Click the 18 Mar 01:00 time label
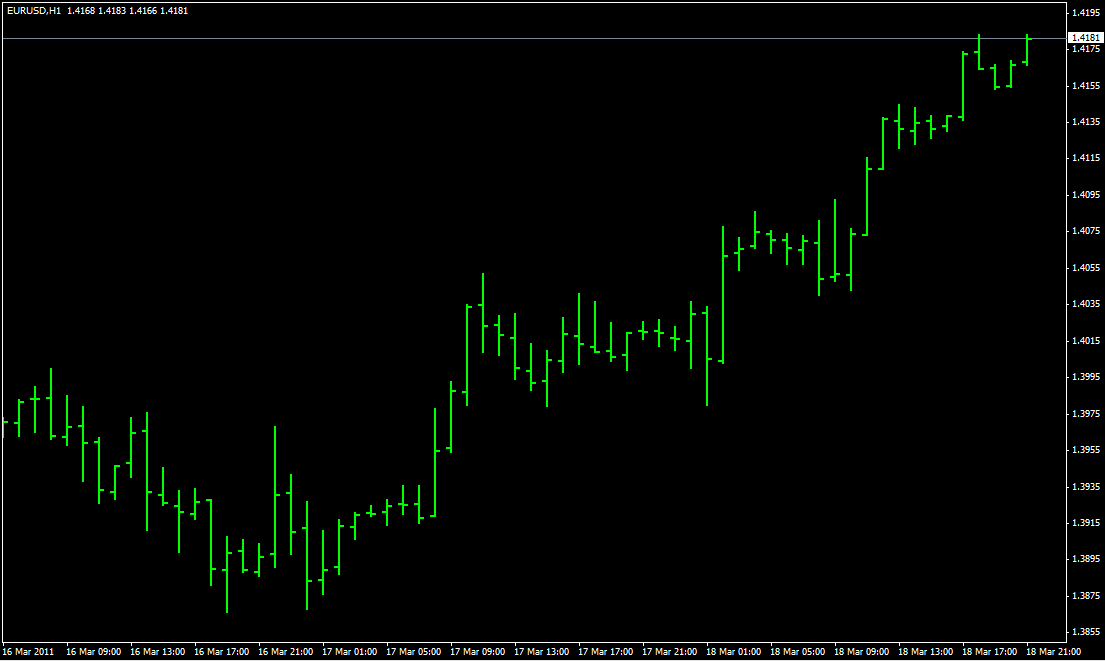This screenshot has width=1105, height=661. (x=734, y=652)
